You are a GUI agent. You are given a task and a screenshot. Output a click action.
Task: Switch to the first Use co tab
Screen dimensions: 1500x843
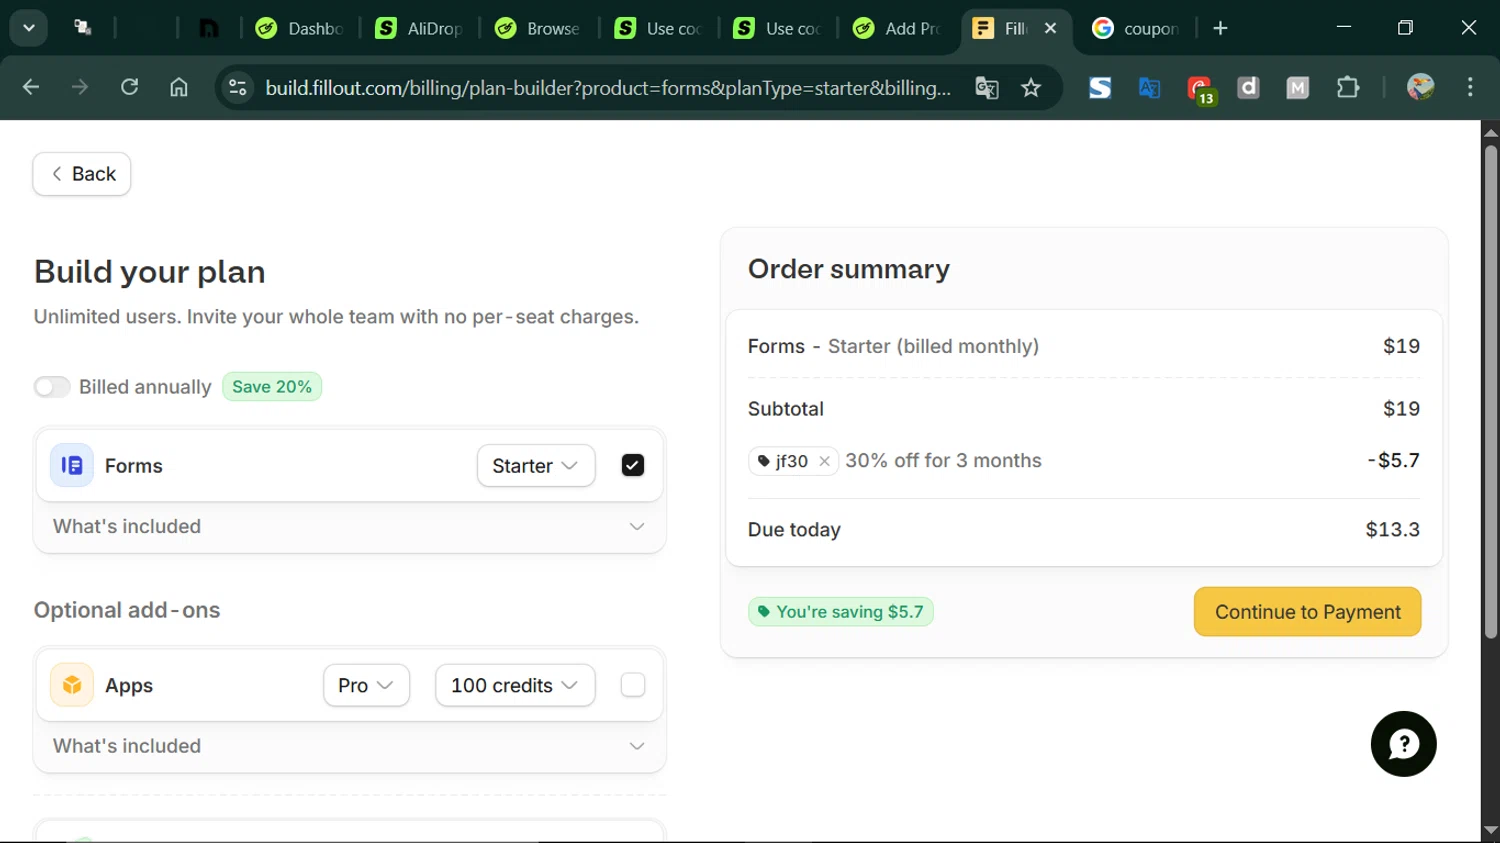click(x=658, y=28)
